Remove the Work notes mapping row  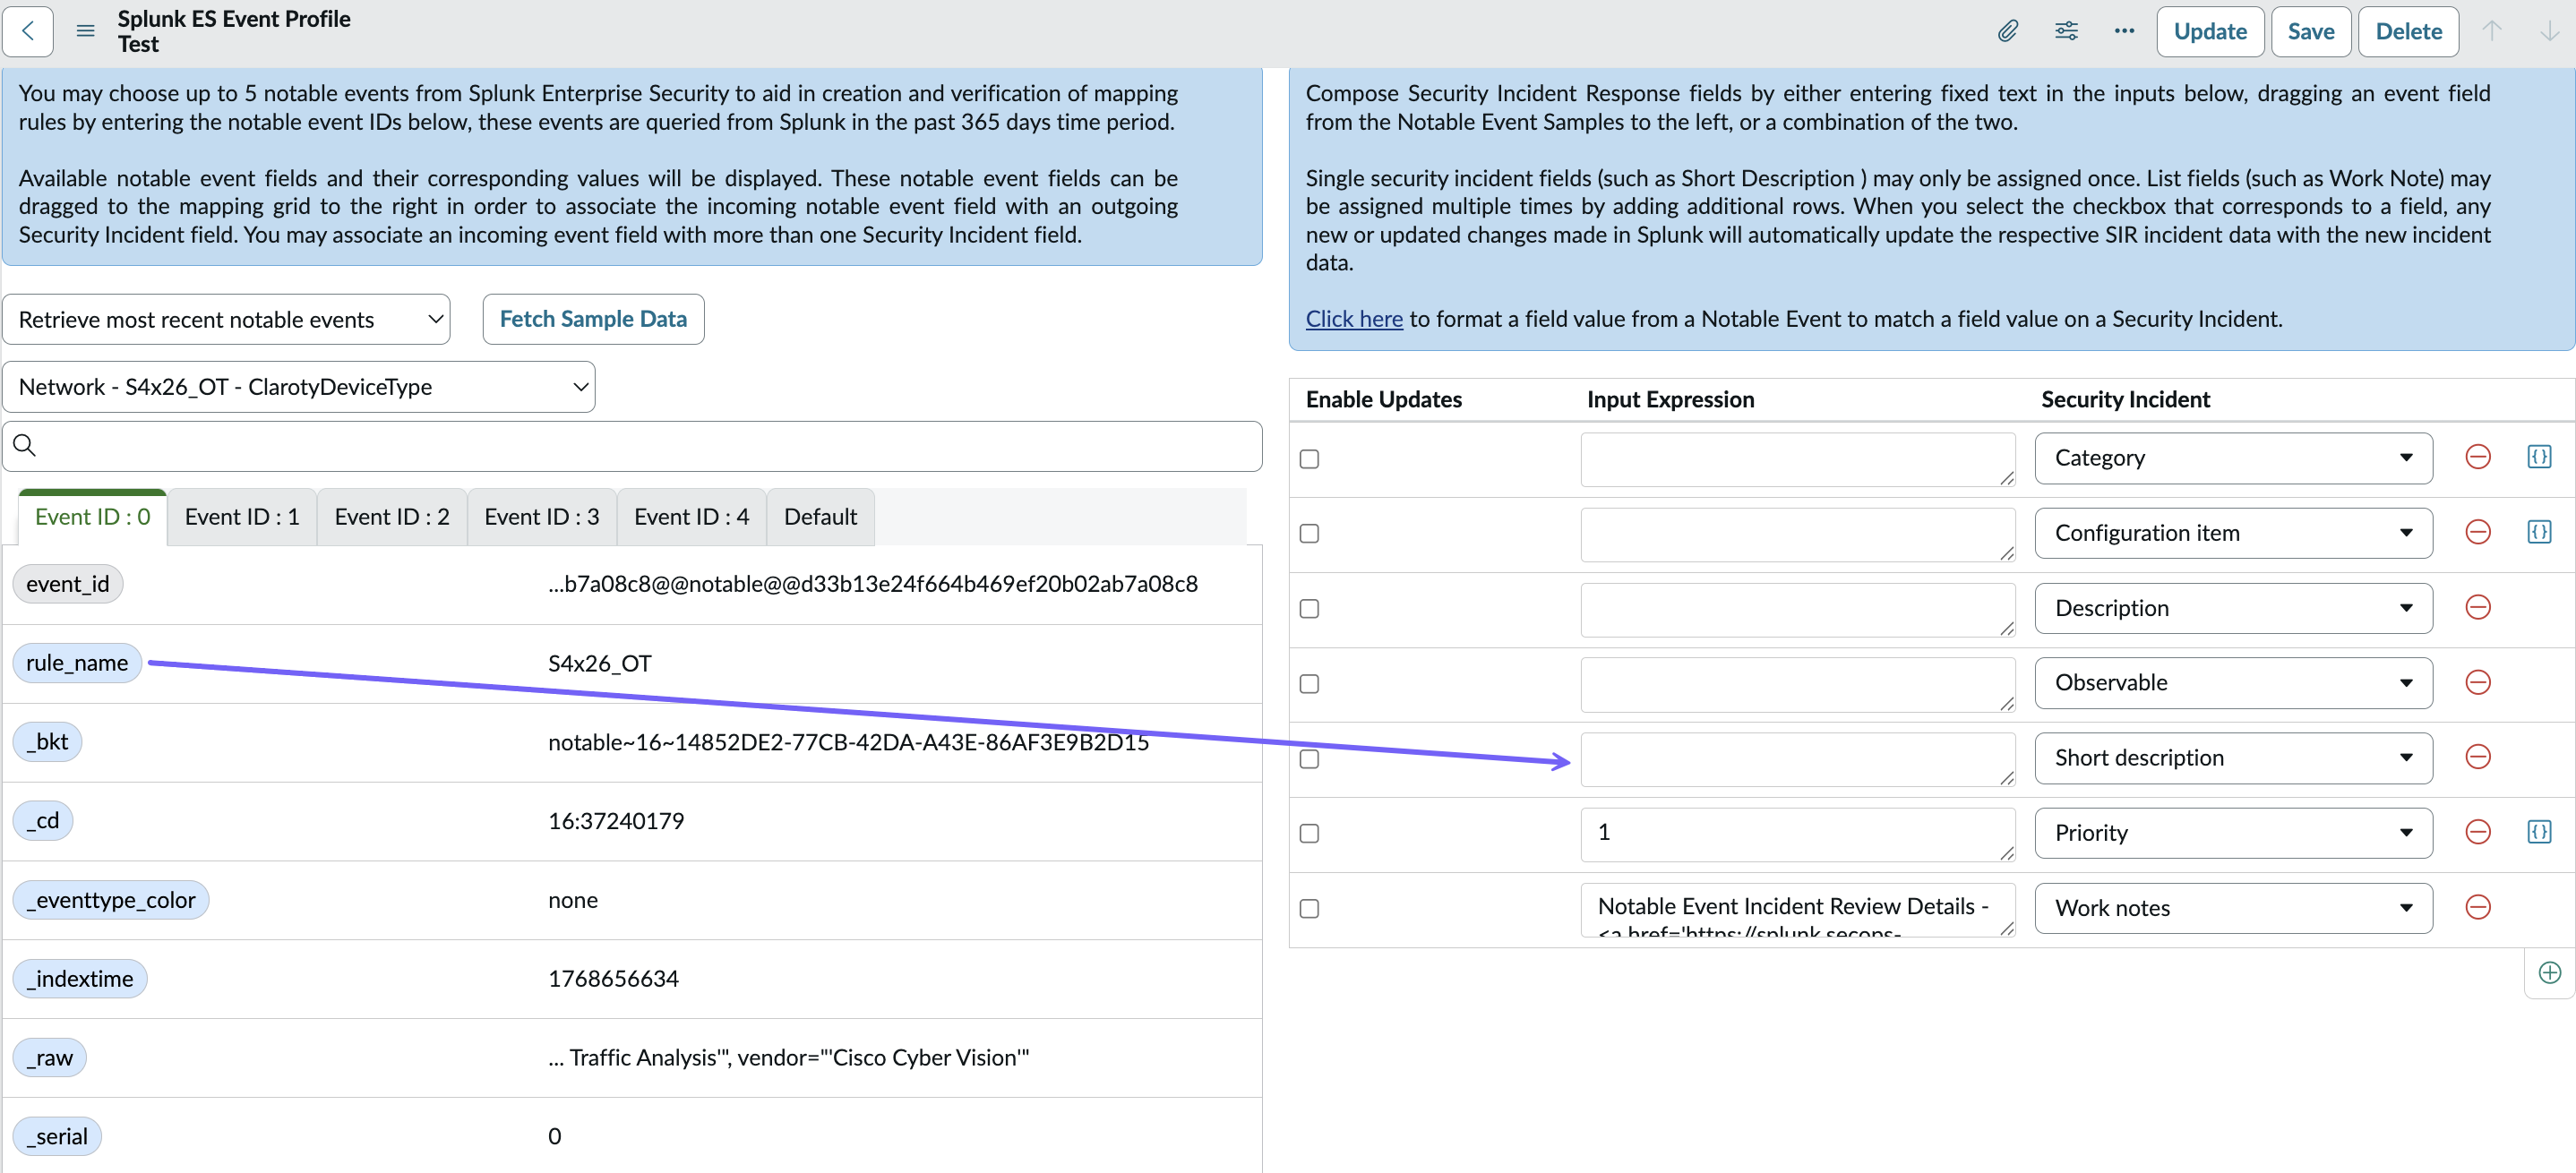click(x=2478, y=907)
